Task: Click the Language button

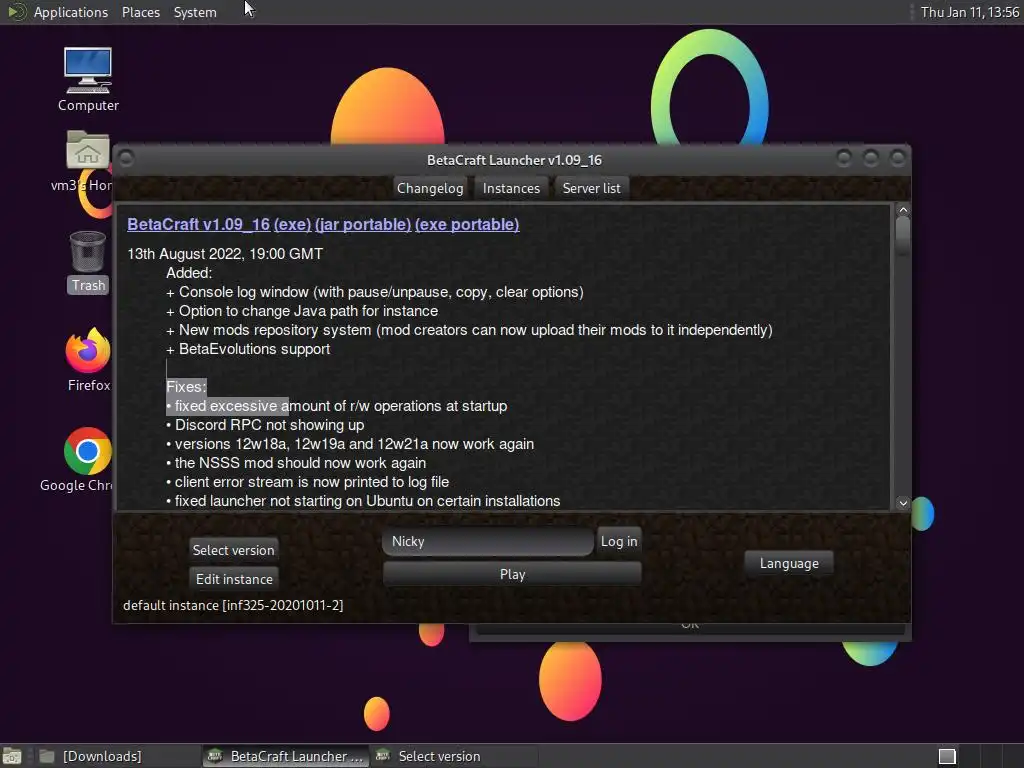Action: (x=789, y=564)
